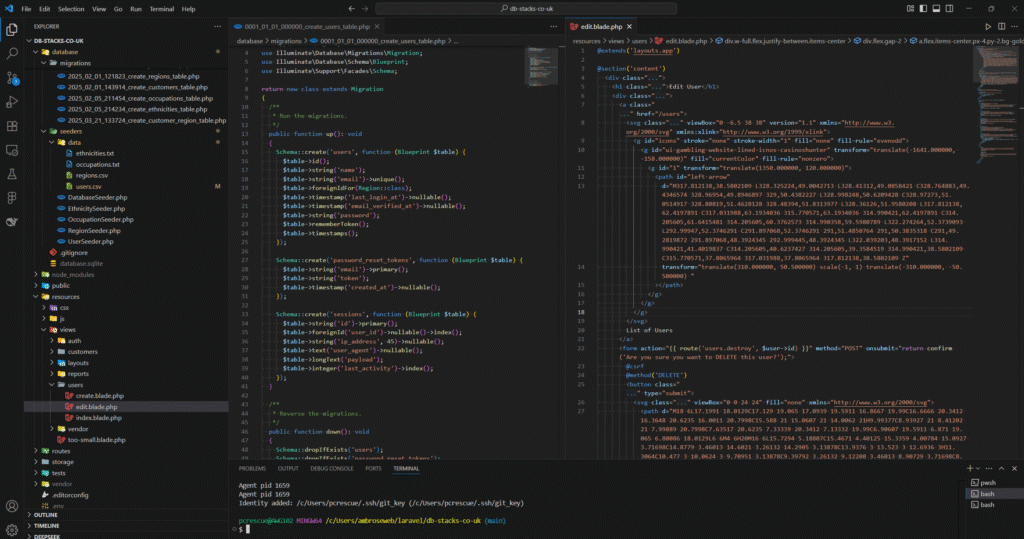The width and height of the screenshot is (1024, 539).
Task: Open the Run and Debug view
Action: tap(12, 102)
